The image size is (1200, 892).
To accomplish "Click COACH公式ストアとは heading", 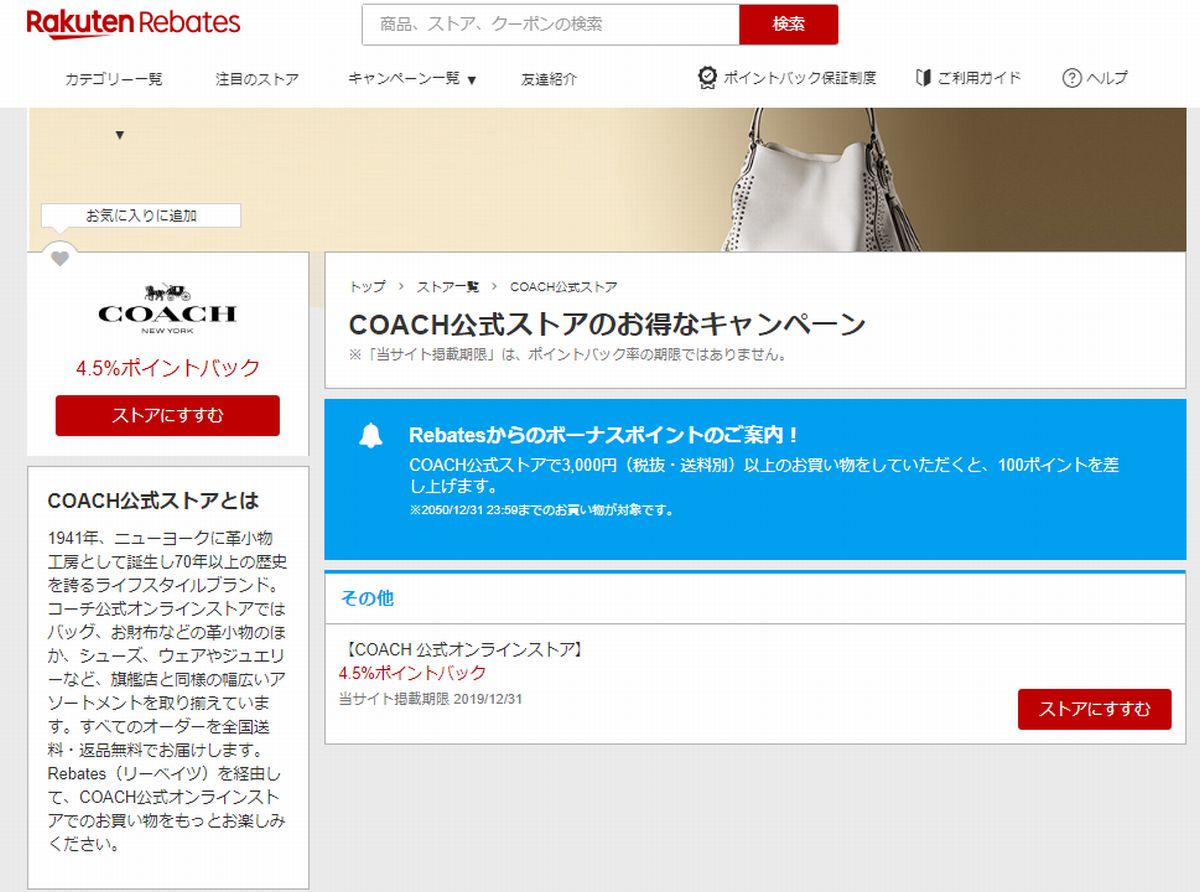I will point(153,500).
